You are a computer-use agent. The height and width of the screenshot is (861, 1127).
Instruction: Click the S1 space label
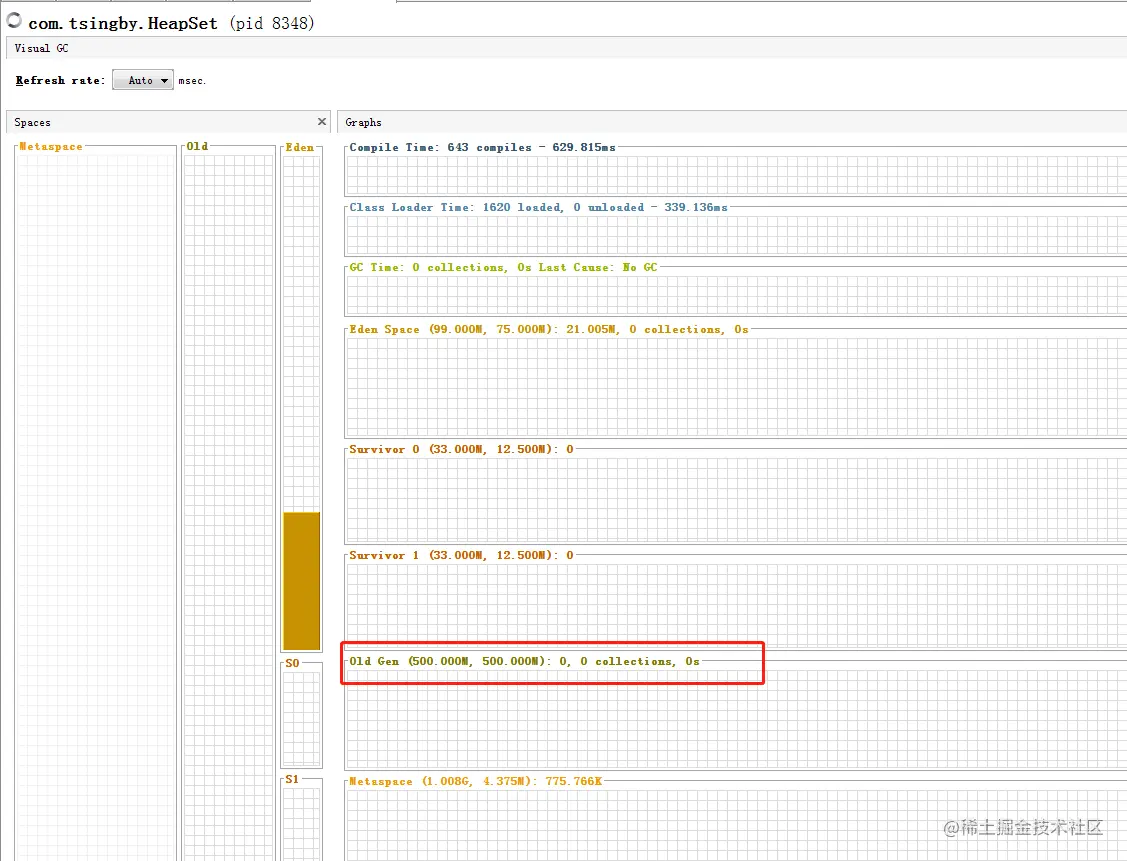pyautogui.click(x=292, y=779)
